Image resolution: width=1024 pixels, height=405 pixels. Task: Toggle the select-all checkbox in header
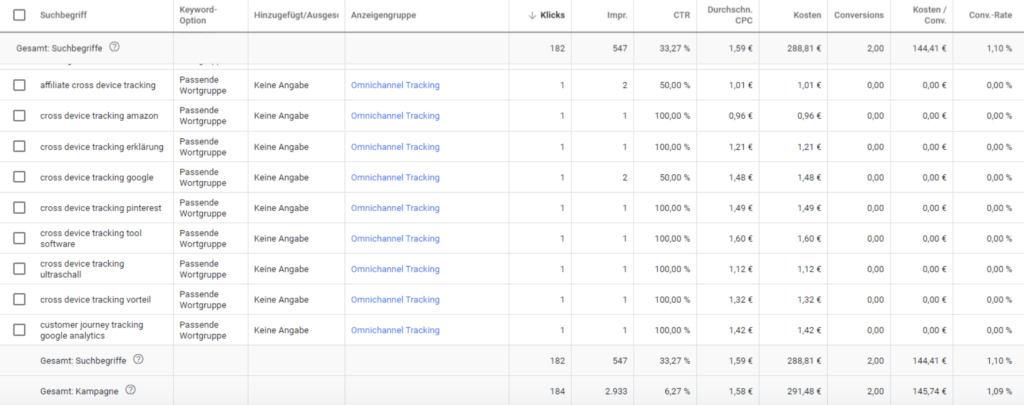tap(19, 16)
